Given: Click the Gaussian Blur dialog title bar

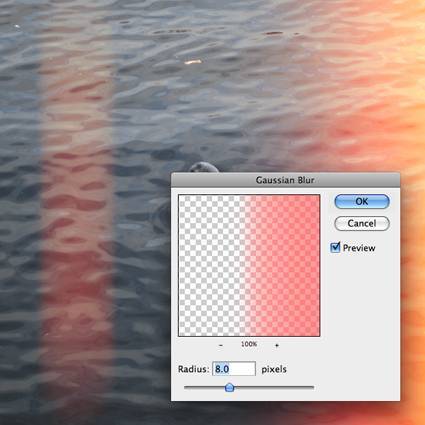Looking at the screenshot, I should 285,180.
